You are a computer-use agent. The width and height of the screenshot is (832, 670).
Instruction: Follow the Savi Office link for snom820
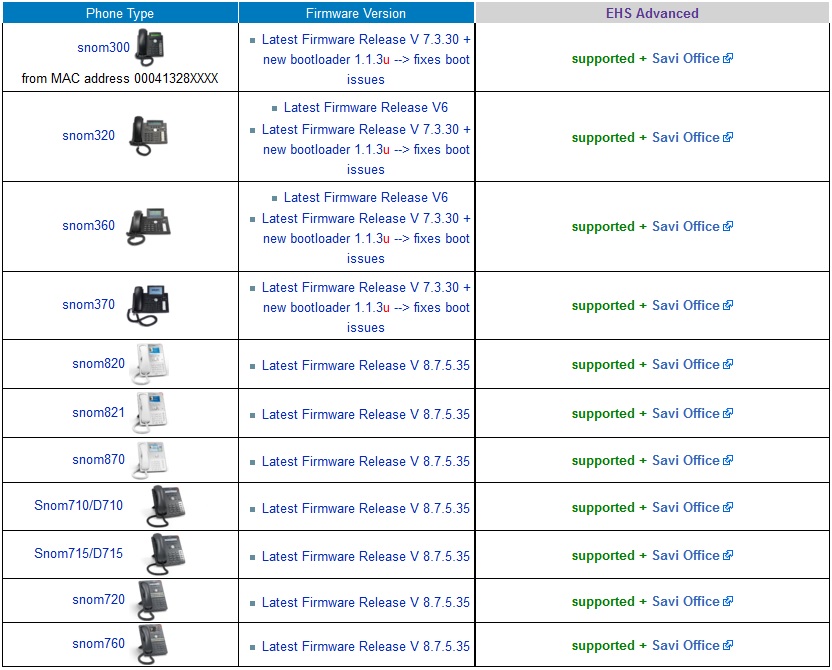tap(692, 364)
